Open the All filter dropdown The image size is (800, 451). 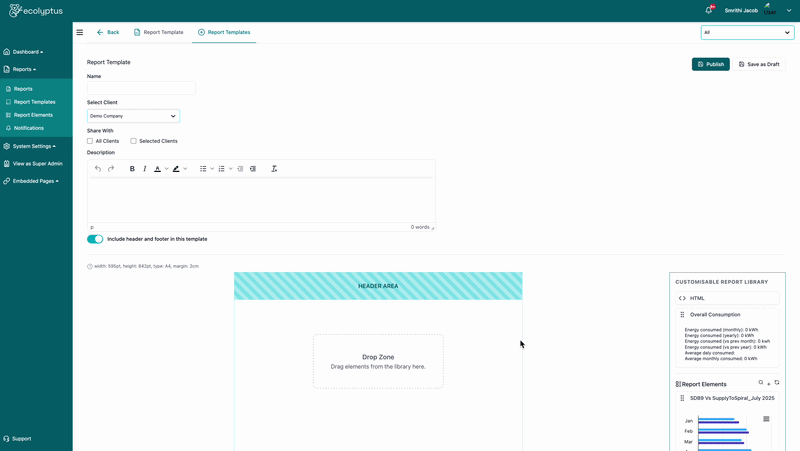(x=747, y=32)
